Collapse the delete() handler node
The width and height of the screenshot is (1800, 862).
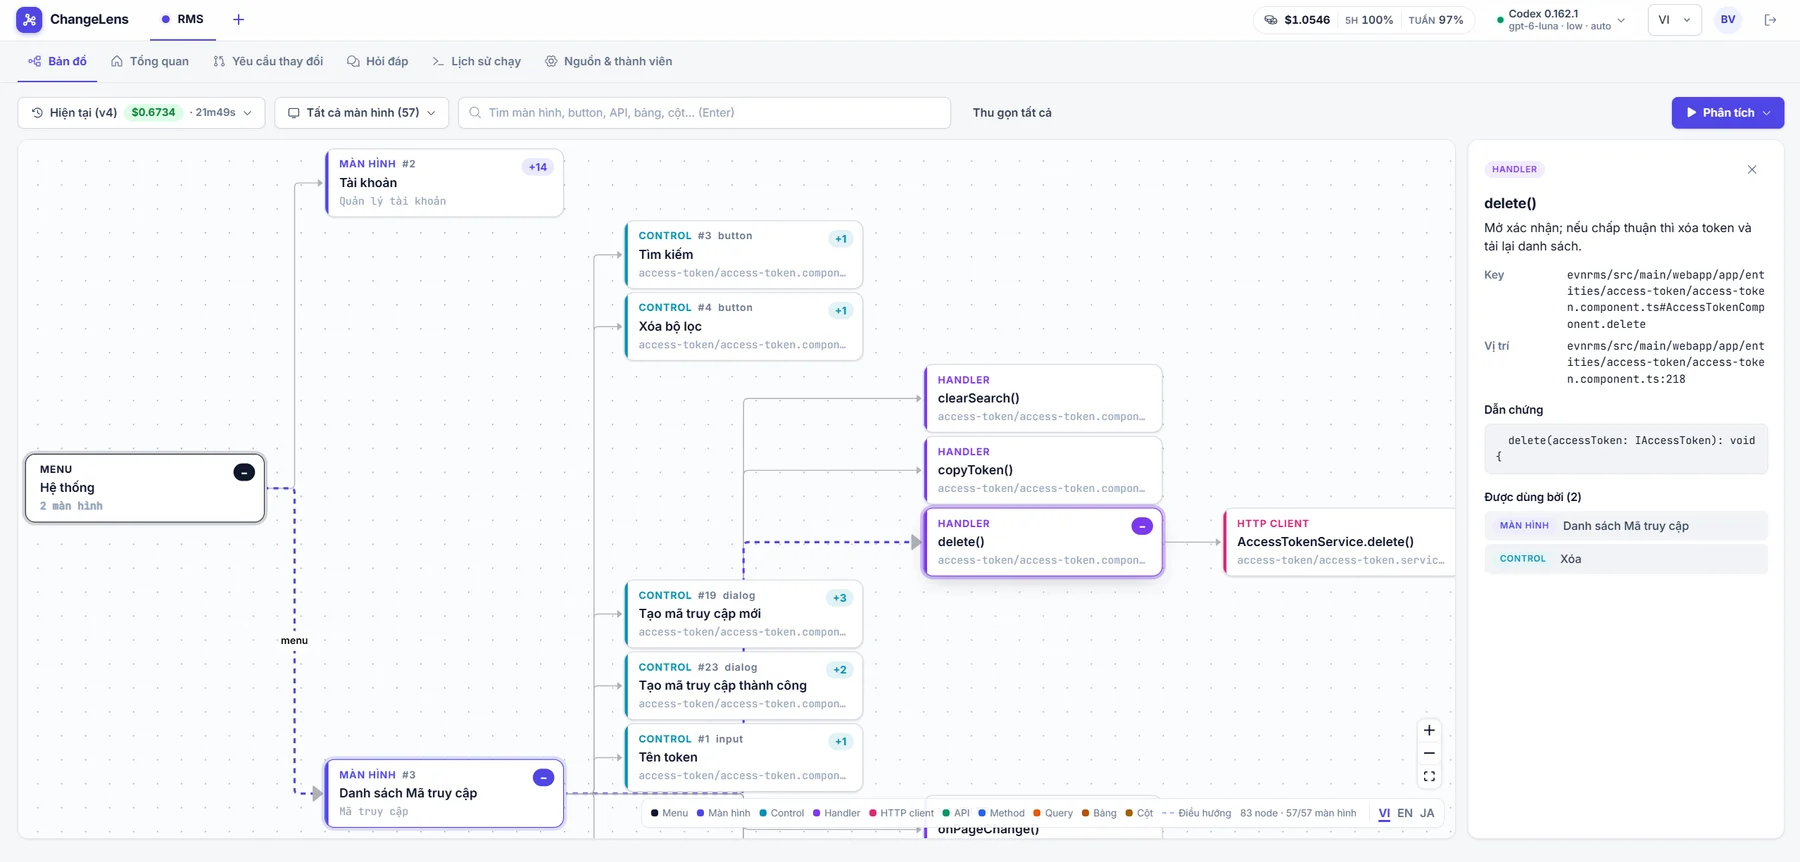[1142, 527]
